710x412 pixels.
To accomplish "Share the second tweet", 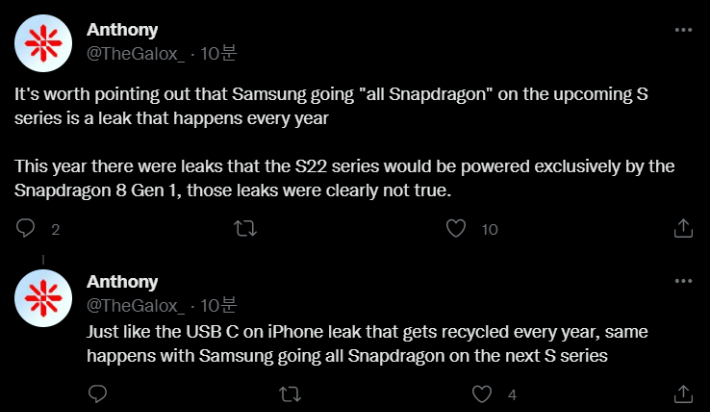I will coord(683,394).
